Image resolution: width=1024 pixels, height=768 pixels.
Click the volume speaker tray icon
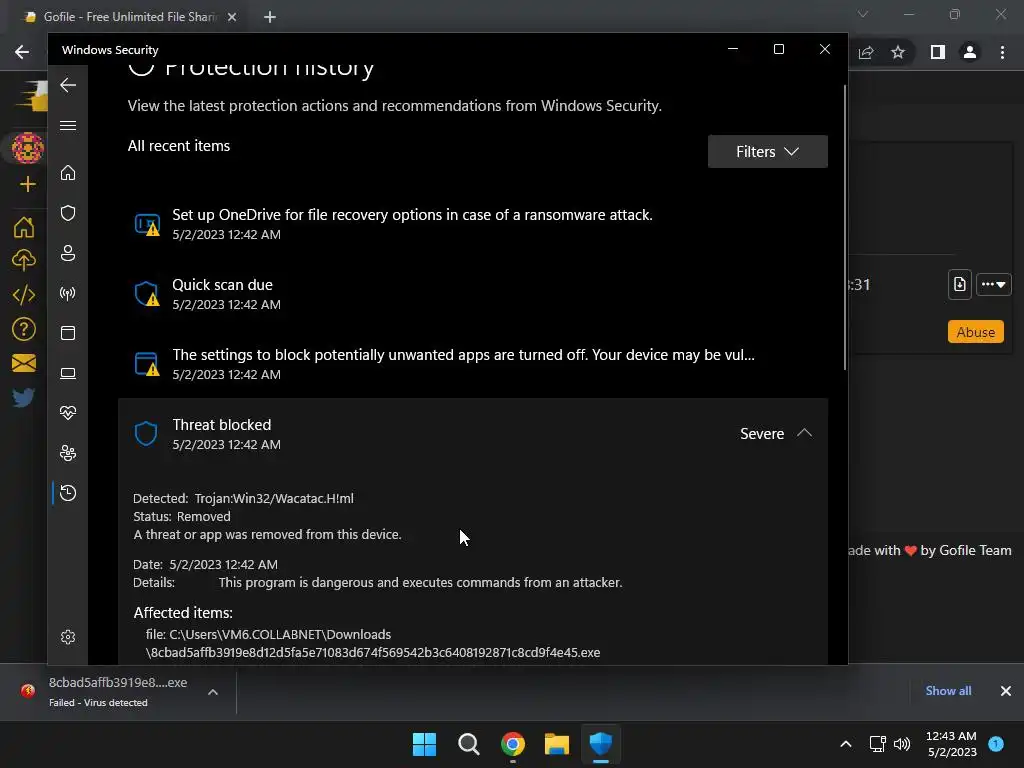(x=902, y=744)
